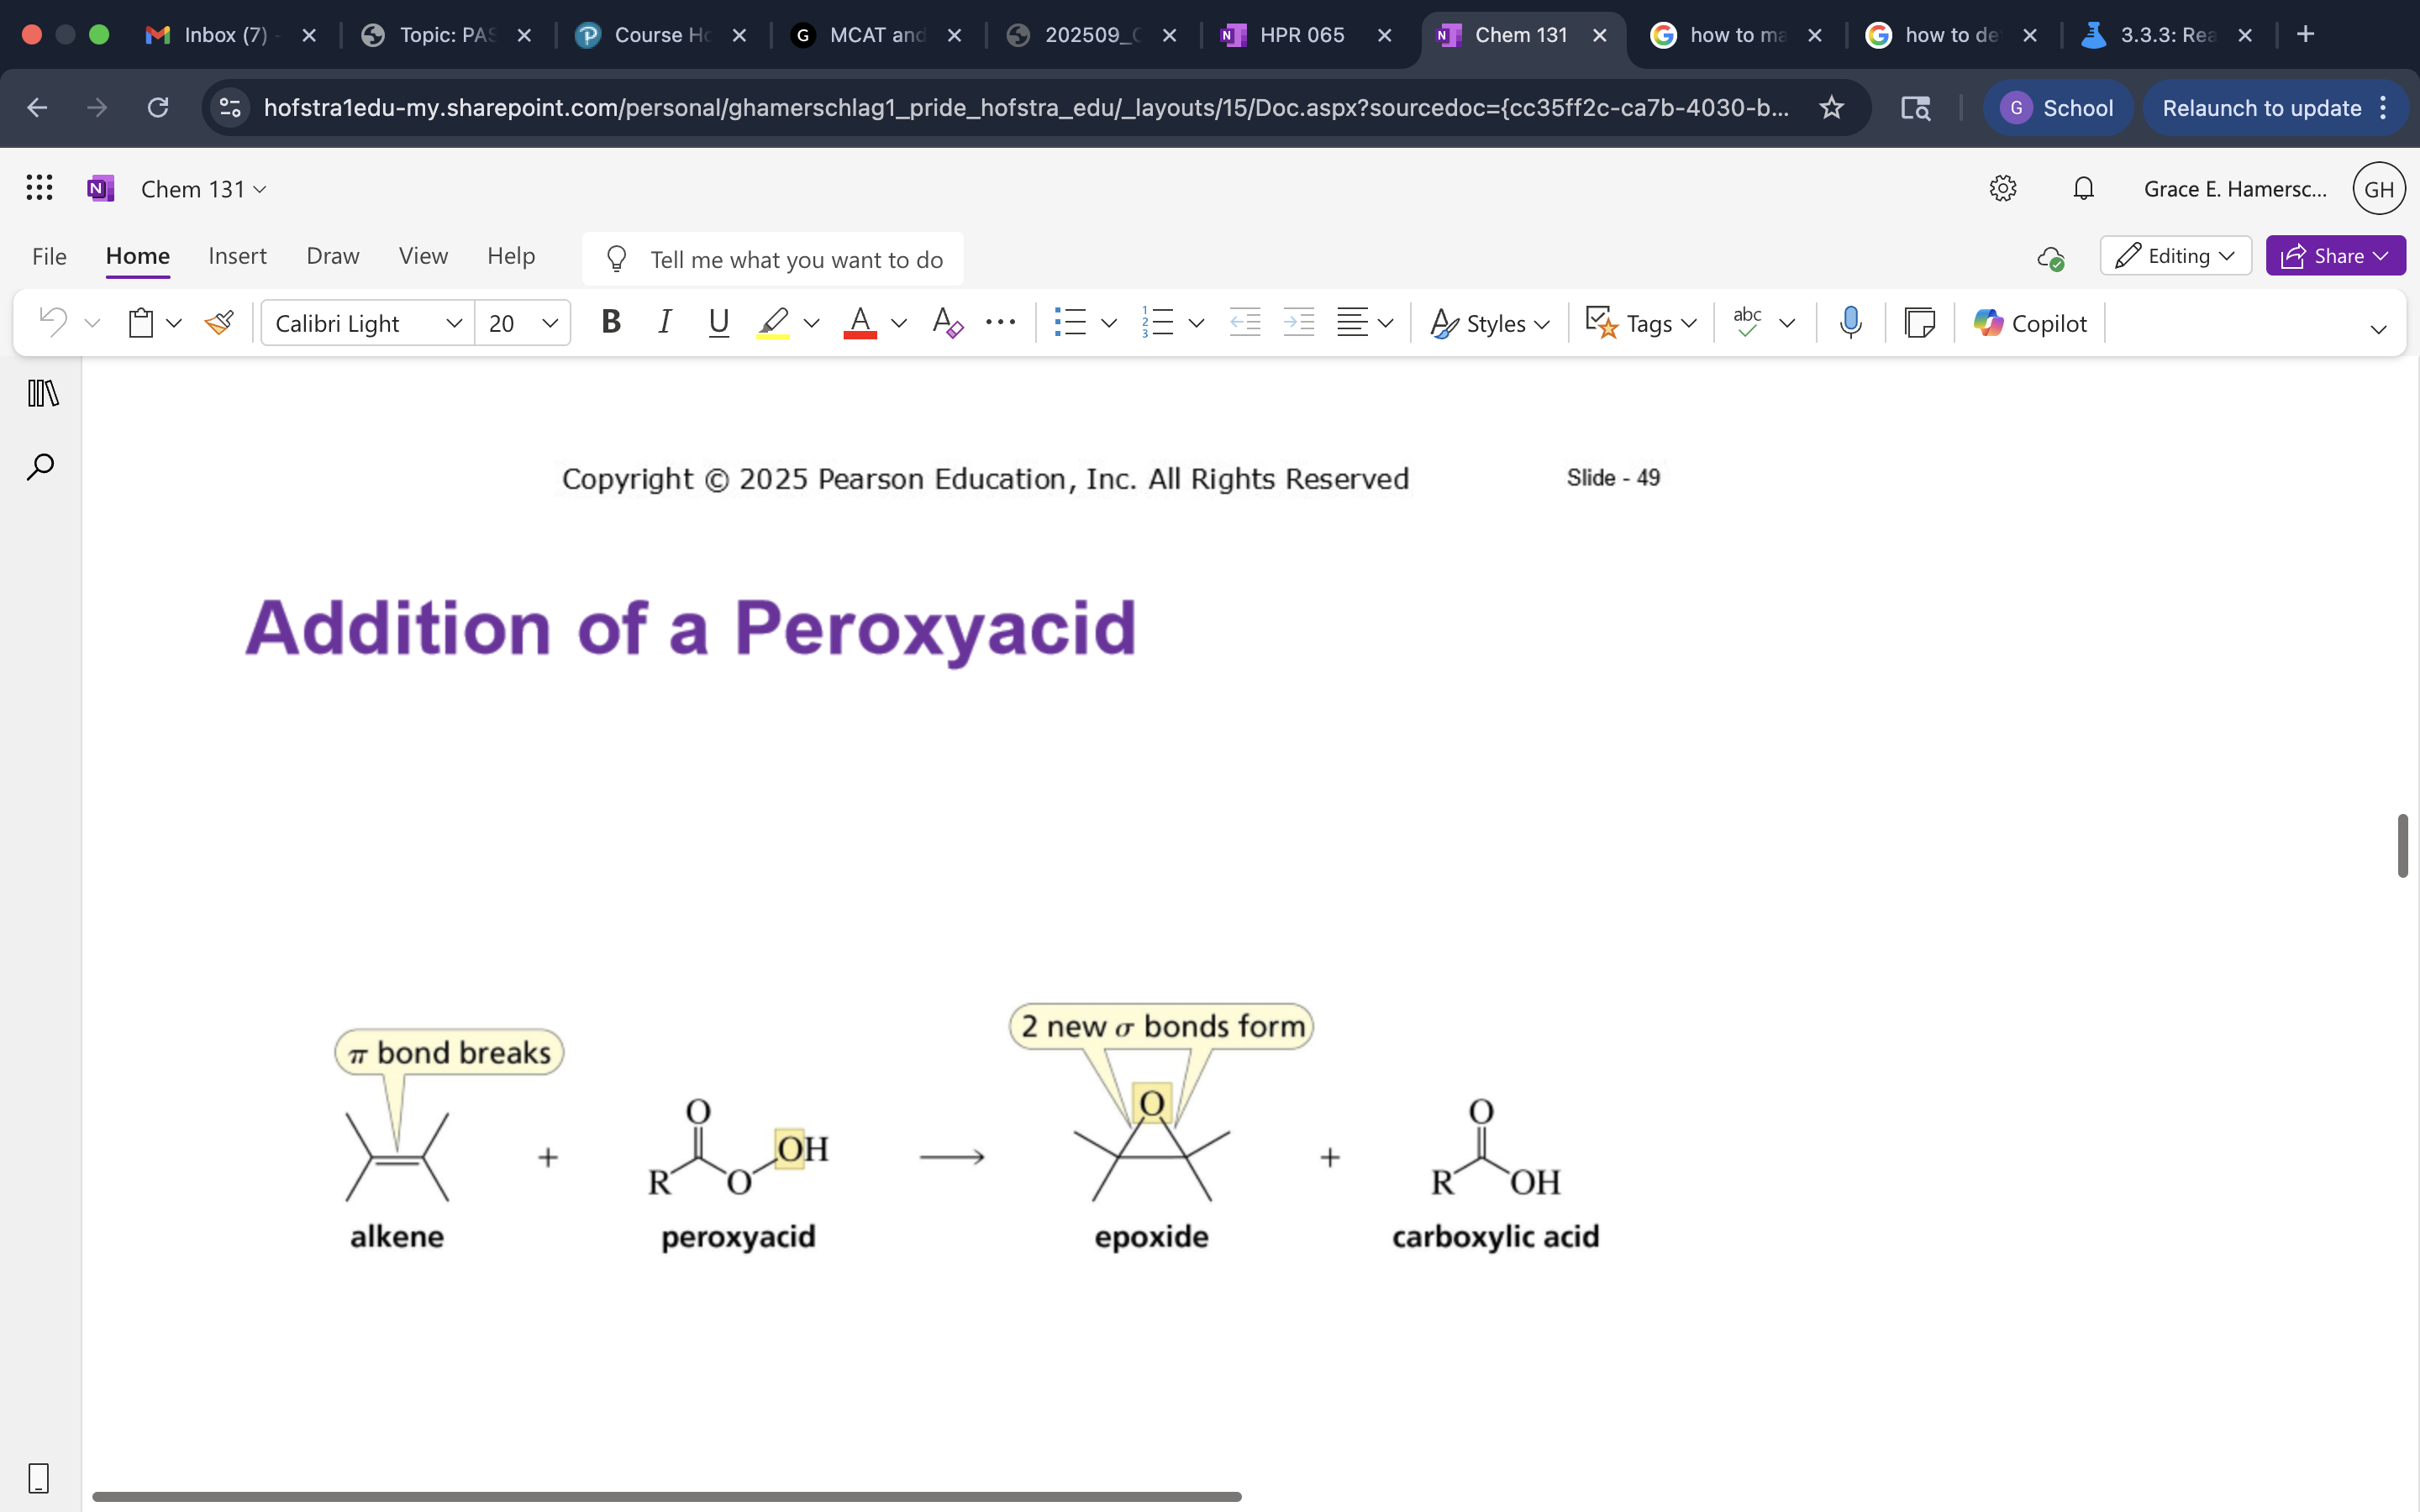The image size is (2420, 1512).
Task: Open the notifications bell
Action: (x=2083, y=188)
